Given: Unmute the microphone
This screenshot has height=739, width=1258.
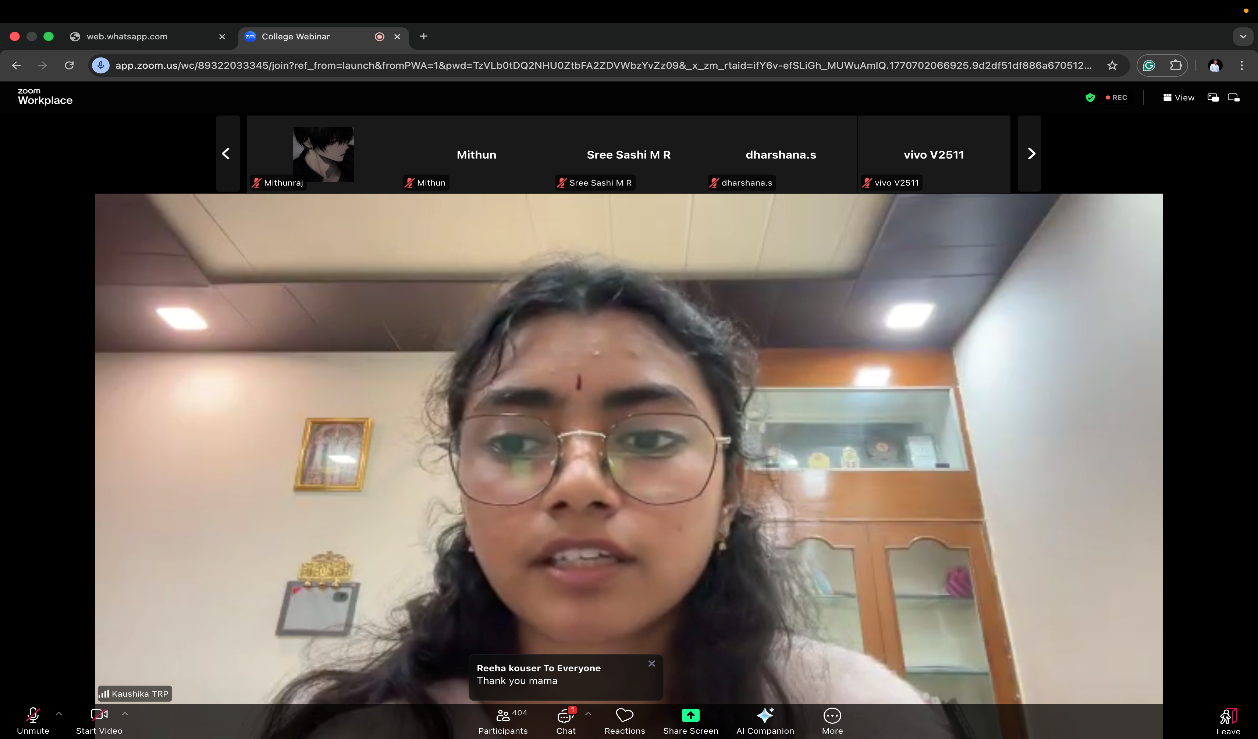Looking at the screenshot, I should click(x=32, y=719).
